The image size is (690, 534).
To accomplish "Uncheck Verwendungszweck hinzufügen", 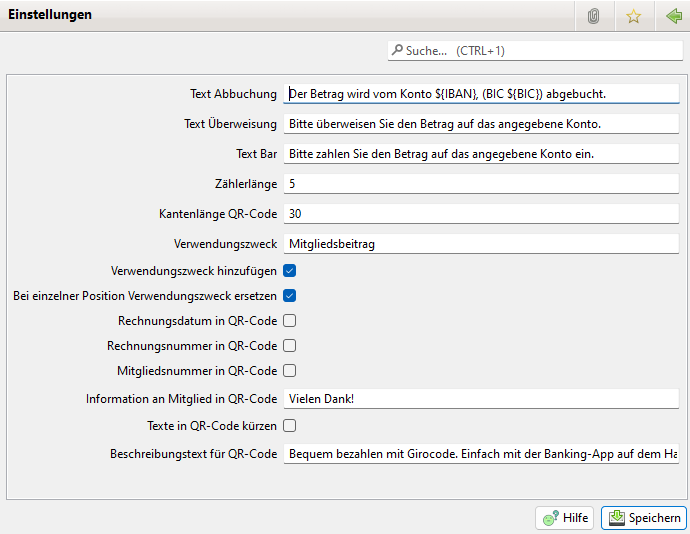I will 289,270.
